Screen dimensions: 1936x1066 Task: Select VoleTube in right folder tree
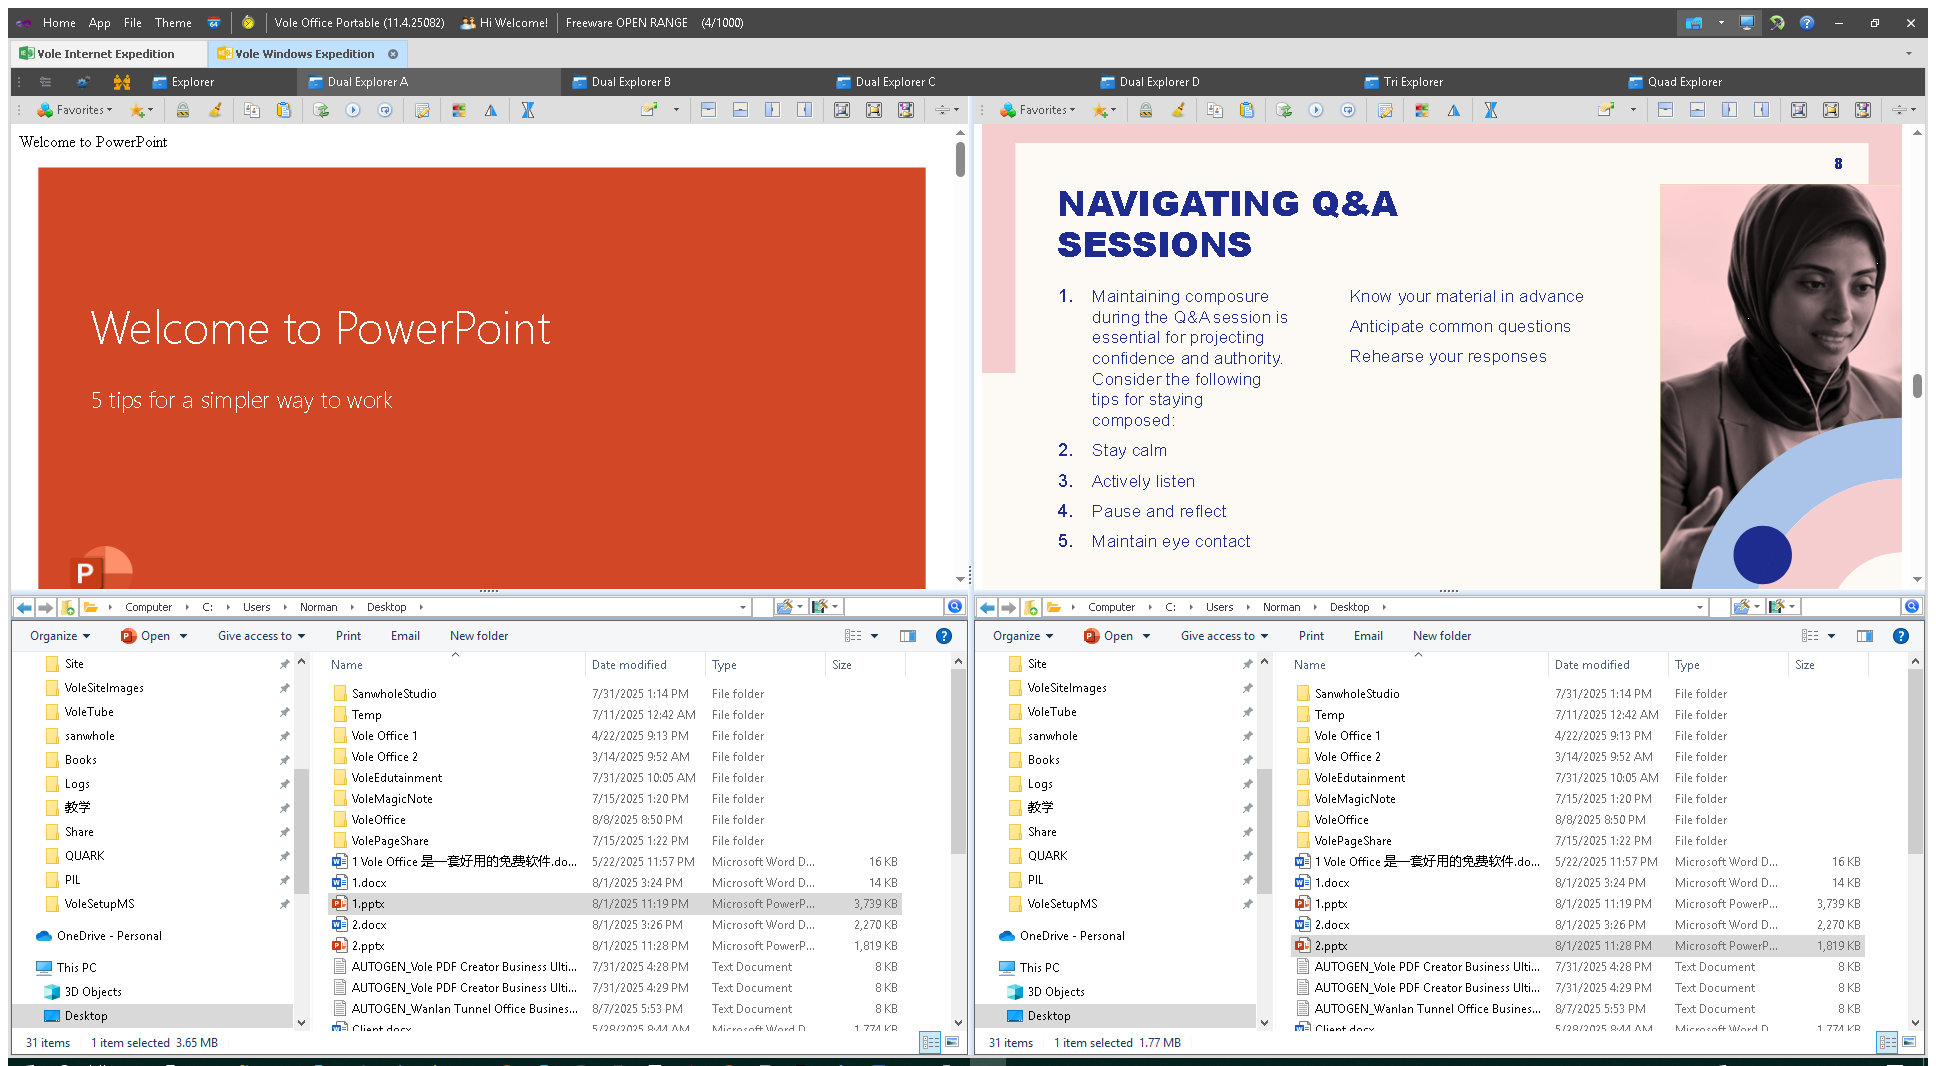[x=1053, y=712]
